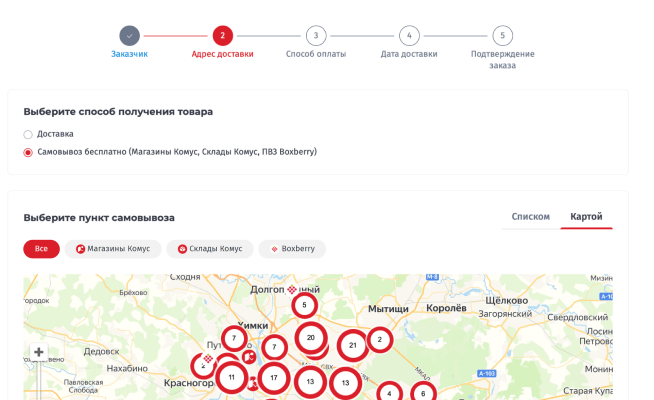The image size is (654, 400).
Task: Click the Мытищи label on the map
Action: coord(388,309)
